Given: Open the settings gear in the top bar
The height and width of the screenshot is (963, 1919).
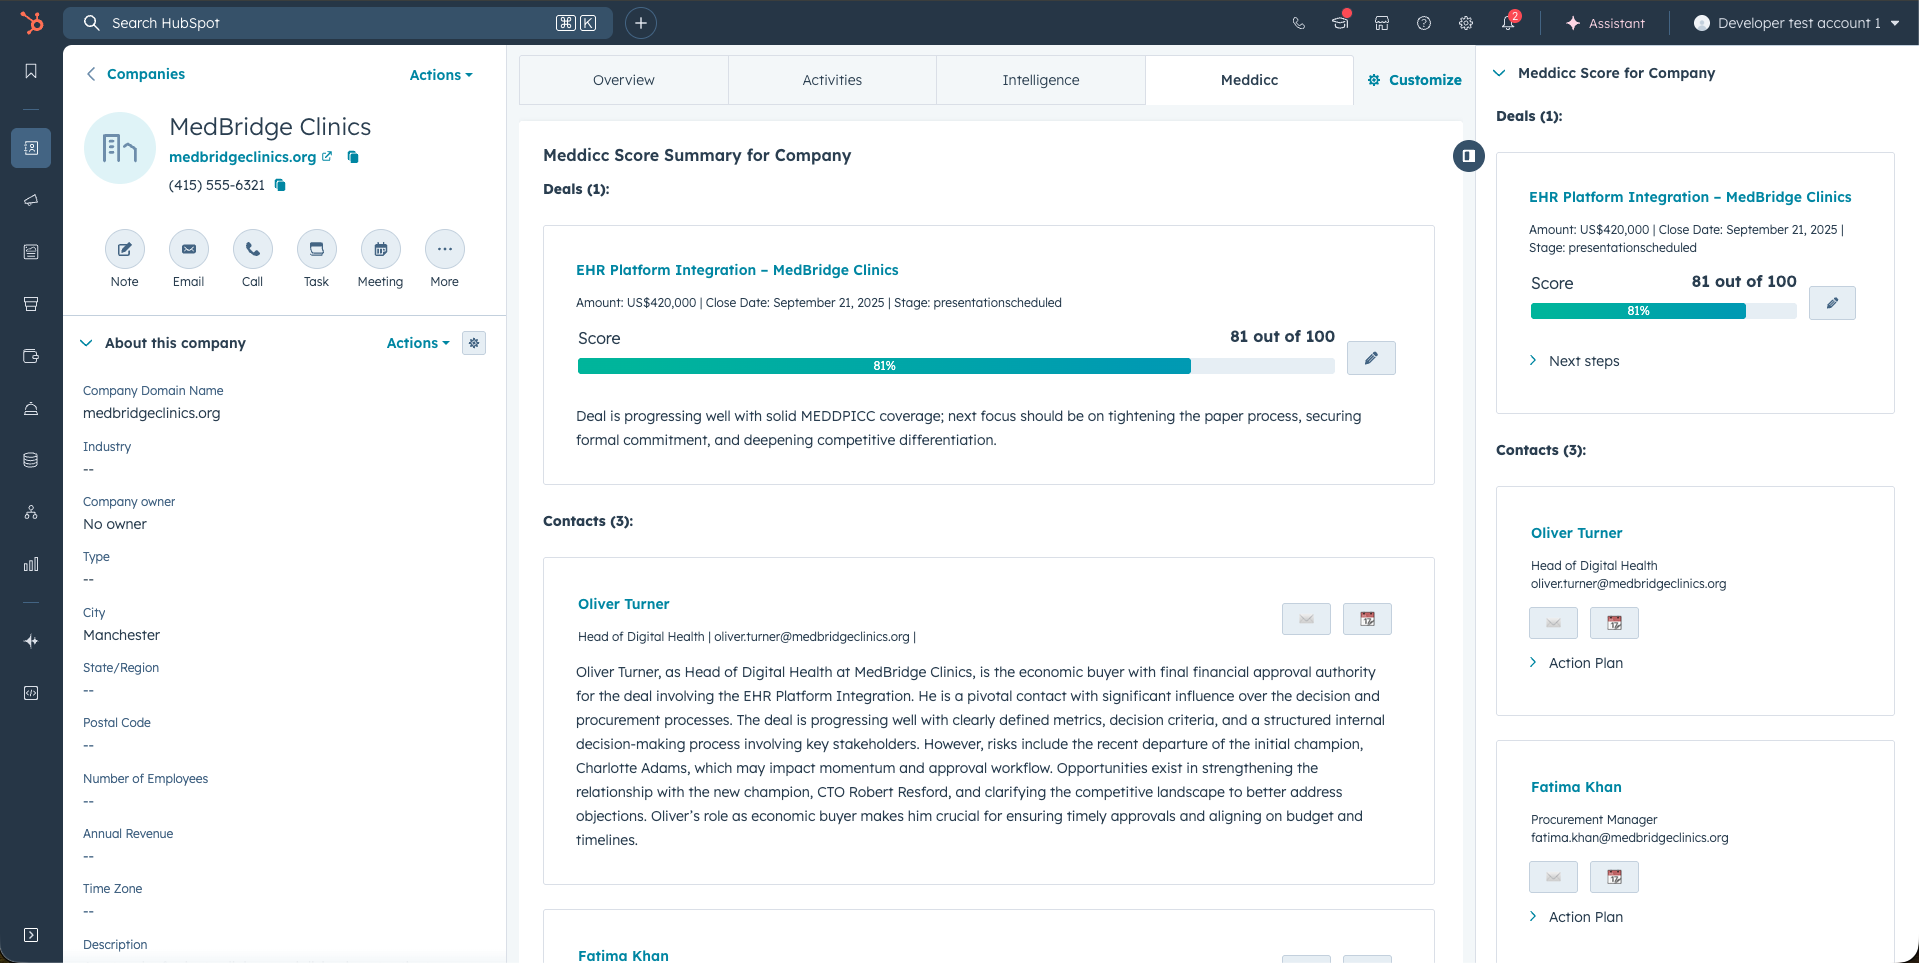Looking at the screenshot, I should click(x=1466, y=23).
